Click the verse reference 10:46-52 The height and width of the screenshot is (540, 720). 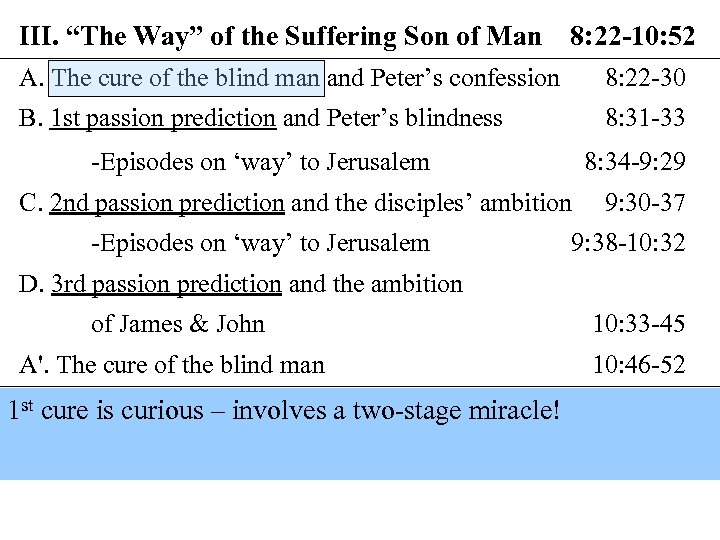[x=638, y=365]
